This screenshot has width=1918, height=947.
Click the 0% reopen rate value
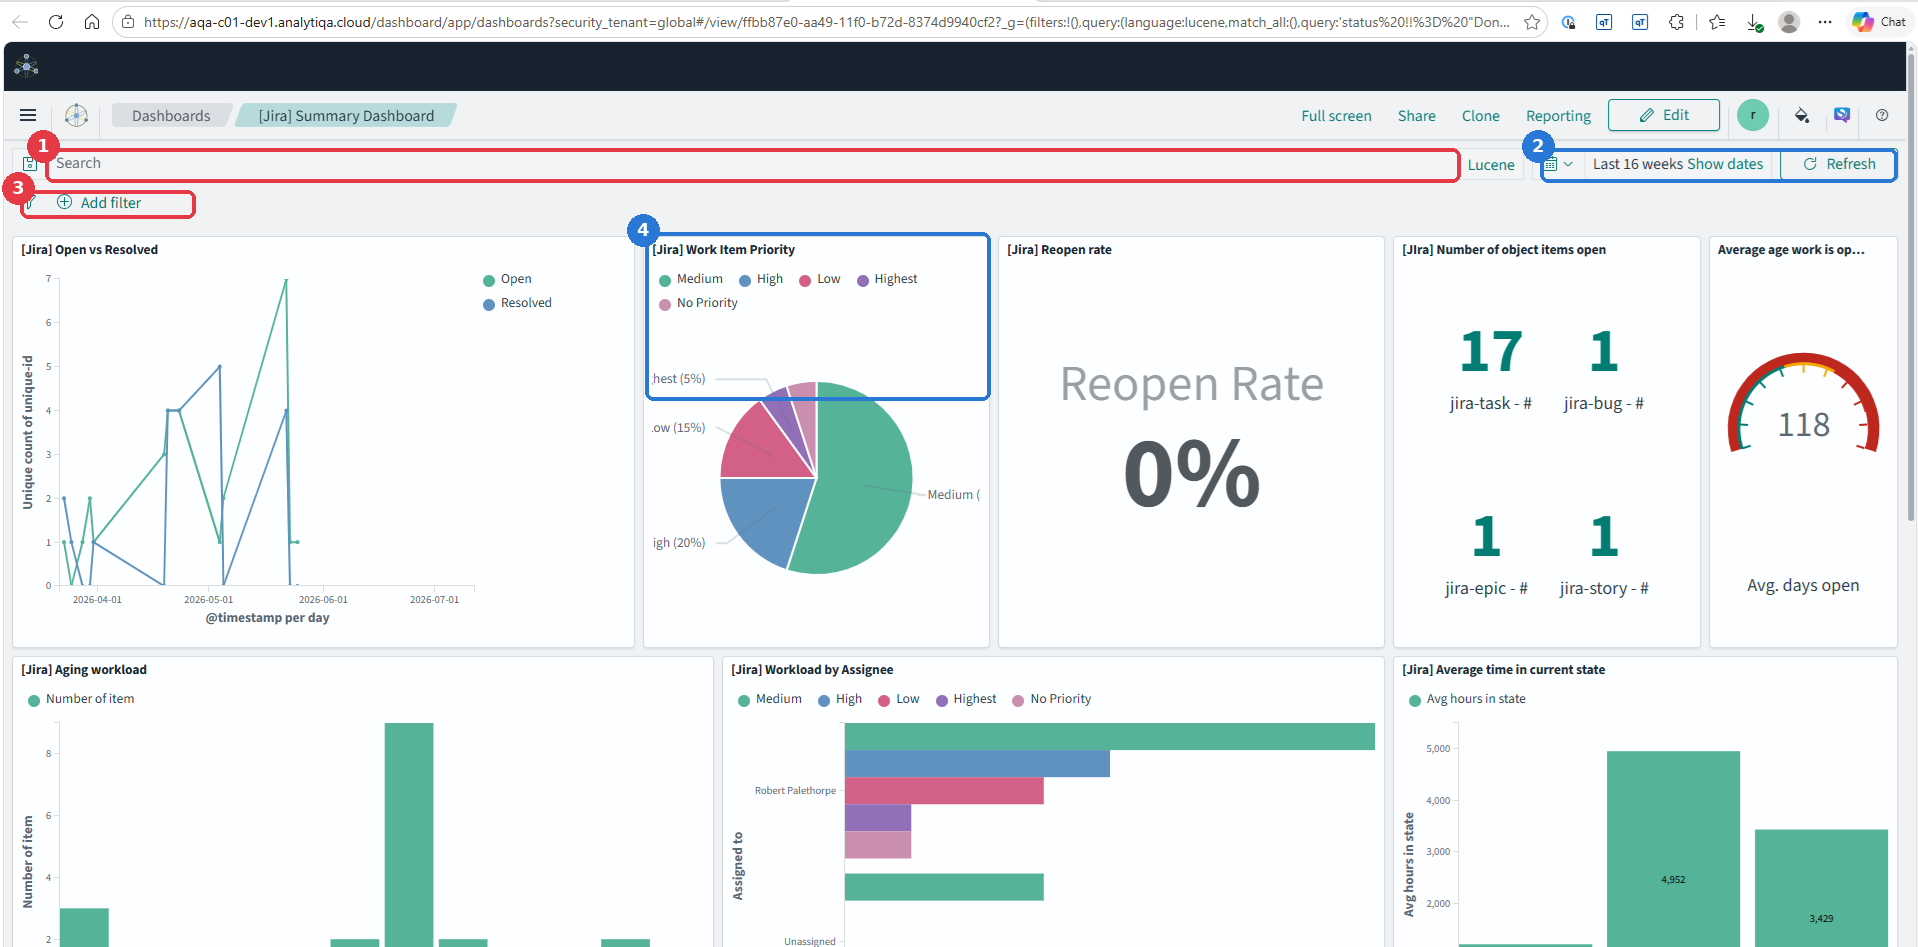1192,472
